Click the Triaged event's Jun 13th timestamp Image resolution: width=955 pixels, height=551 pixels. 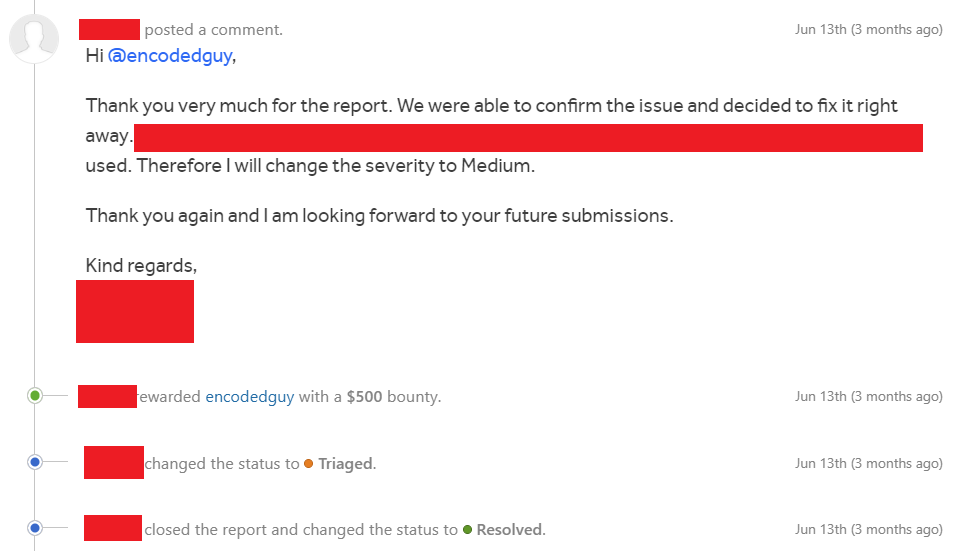869,463
